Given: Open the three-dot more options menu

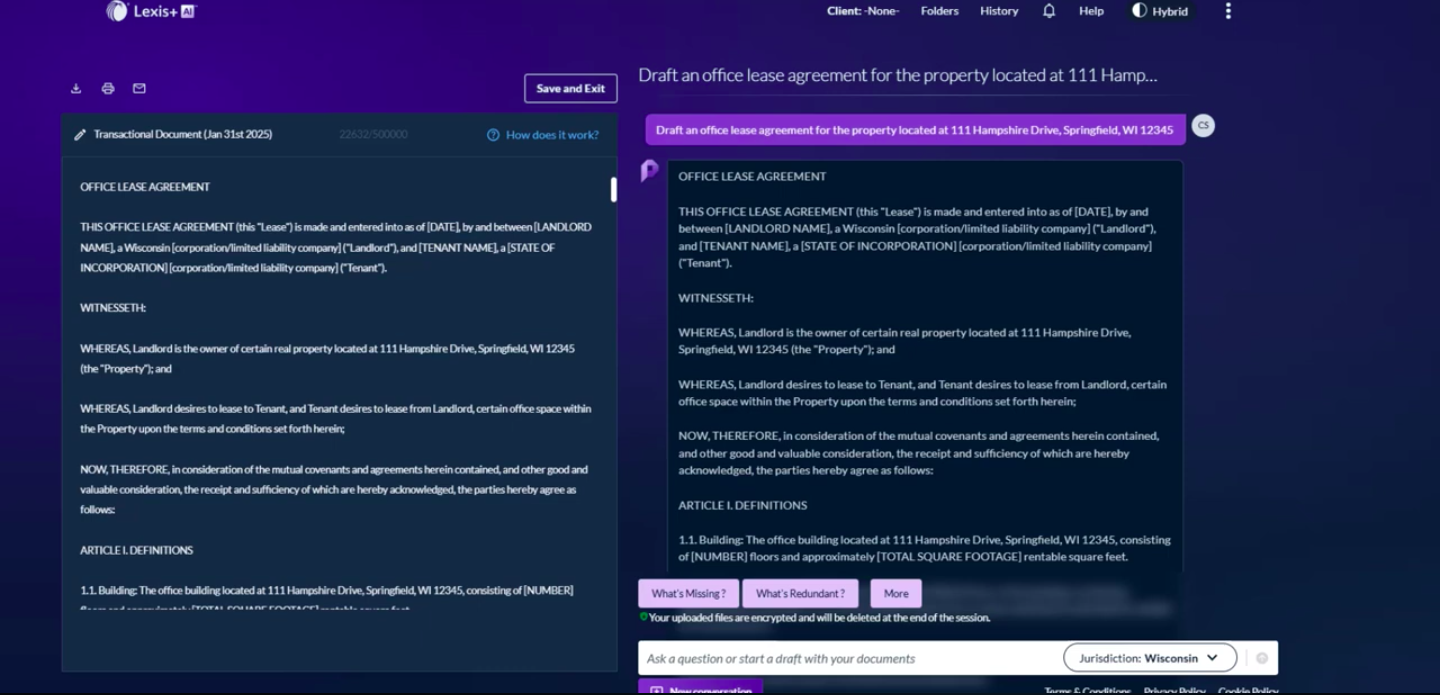Looking at the screenshot, I should [x=1228, y=11].
